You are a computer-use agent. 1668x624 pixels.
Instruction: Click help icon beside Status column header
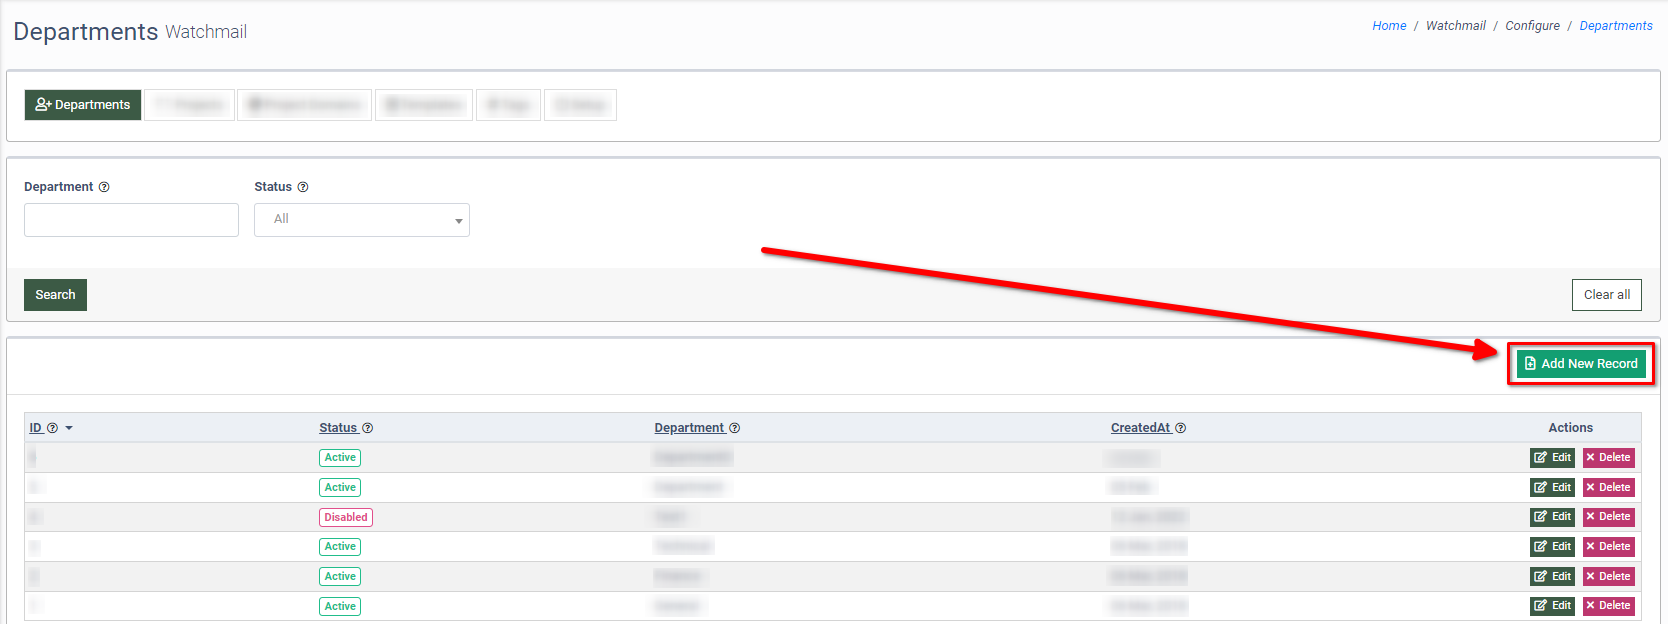pyautogui.click(x=367, y=428)
